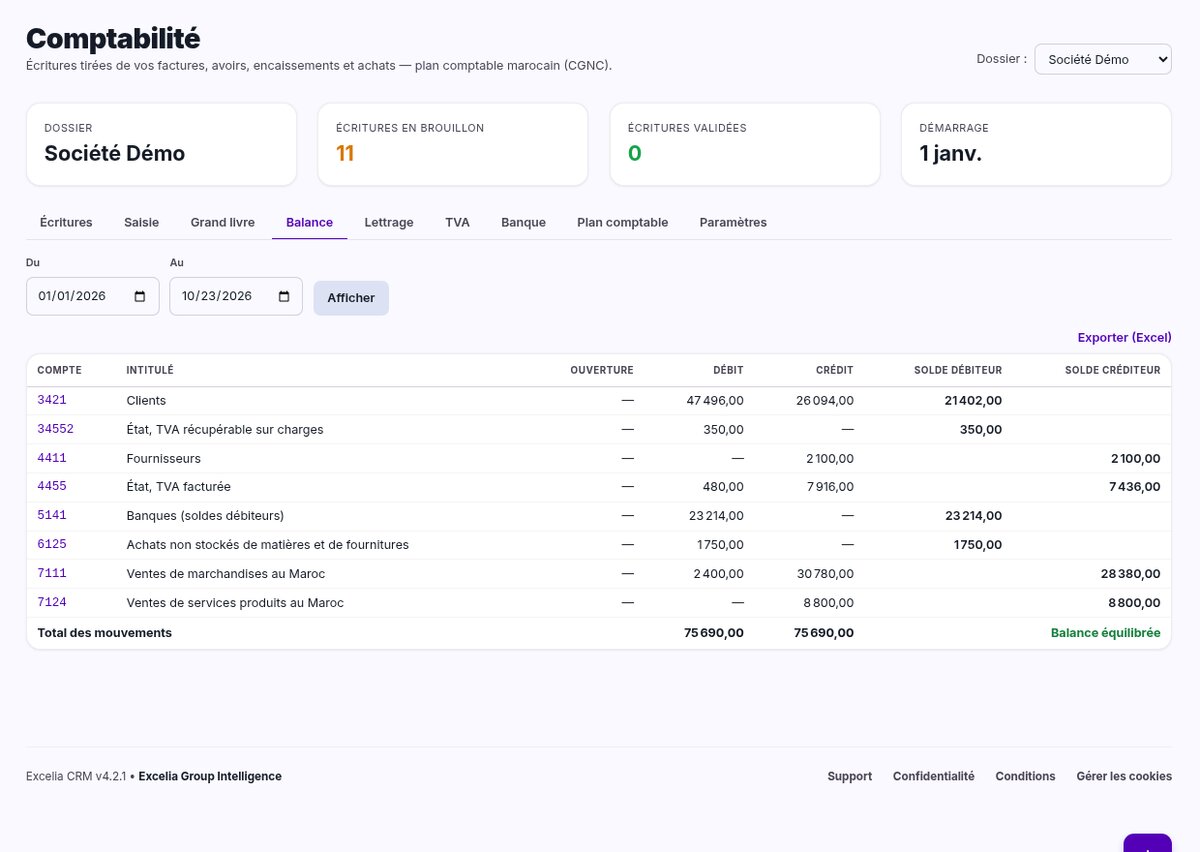The height and width of the screenshot is (852, 1200).
Task: Click the Dossier card titled Société Démo
Action: 161,144
